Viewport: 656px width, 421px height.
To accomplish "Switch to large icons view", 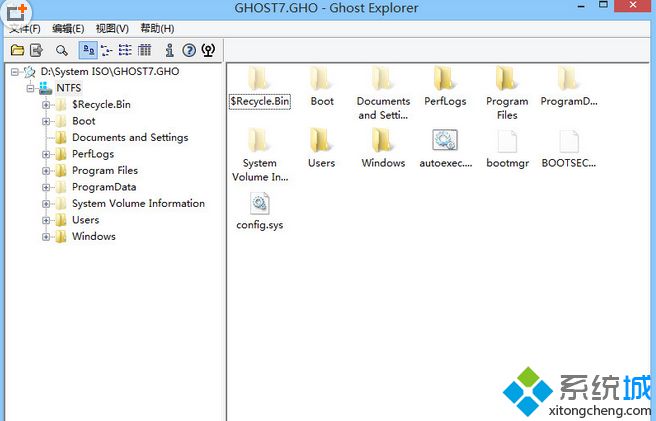I will click(x=88, y=50).
